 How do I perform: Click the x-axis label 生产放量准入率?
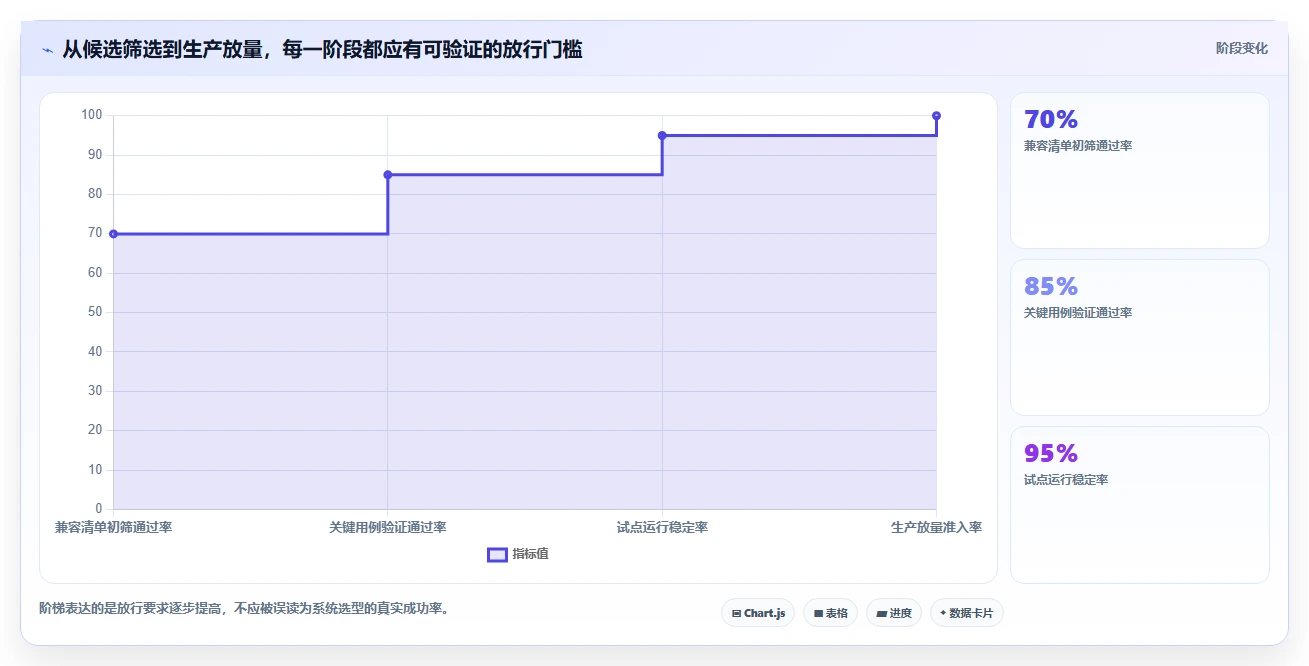[x=936, y=527]
